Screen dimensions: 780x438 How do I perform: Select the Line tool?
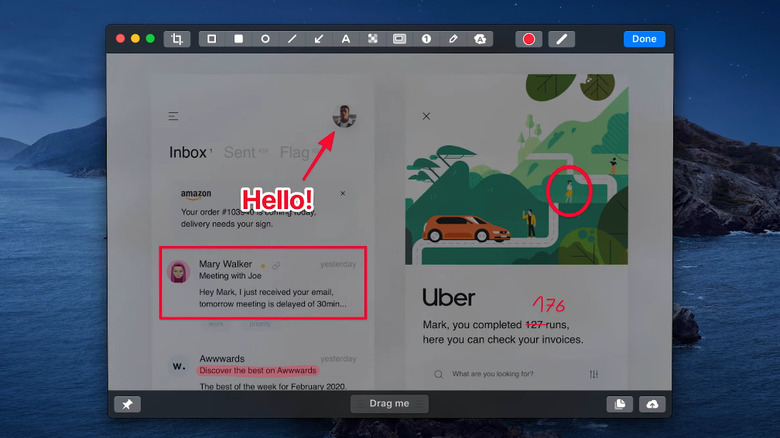(x=292, y=39)
